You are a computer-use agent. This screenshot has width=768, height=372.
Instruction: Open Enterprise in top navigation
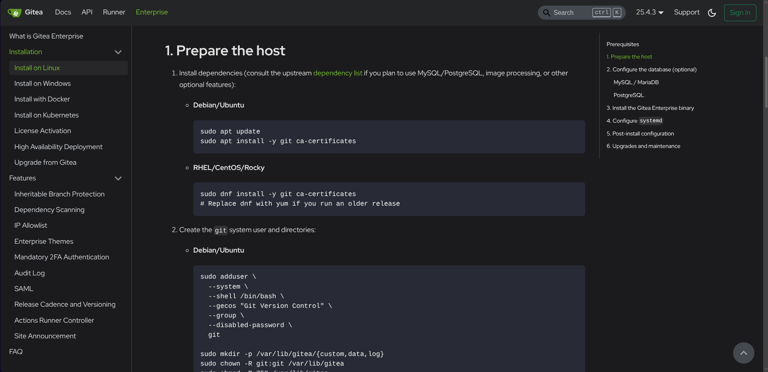152,12
